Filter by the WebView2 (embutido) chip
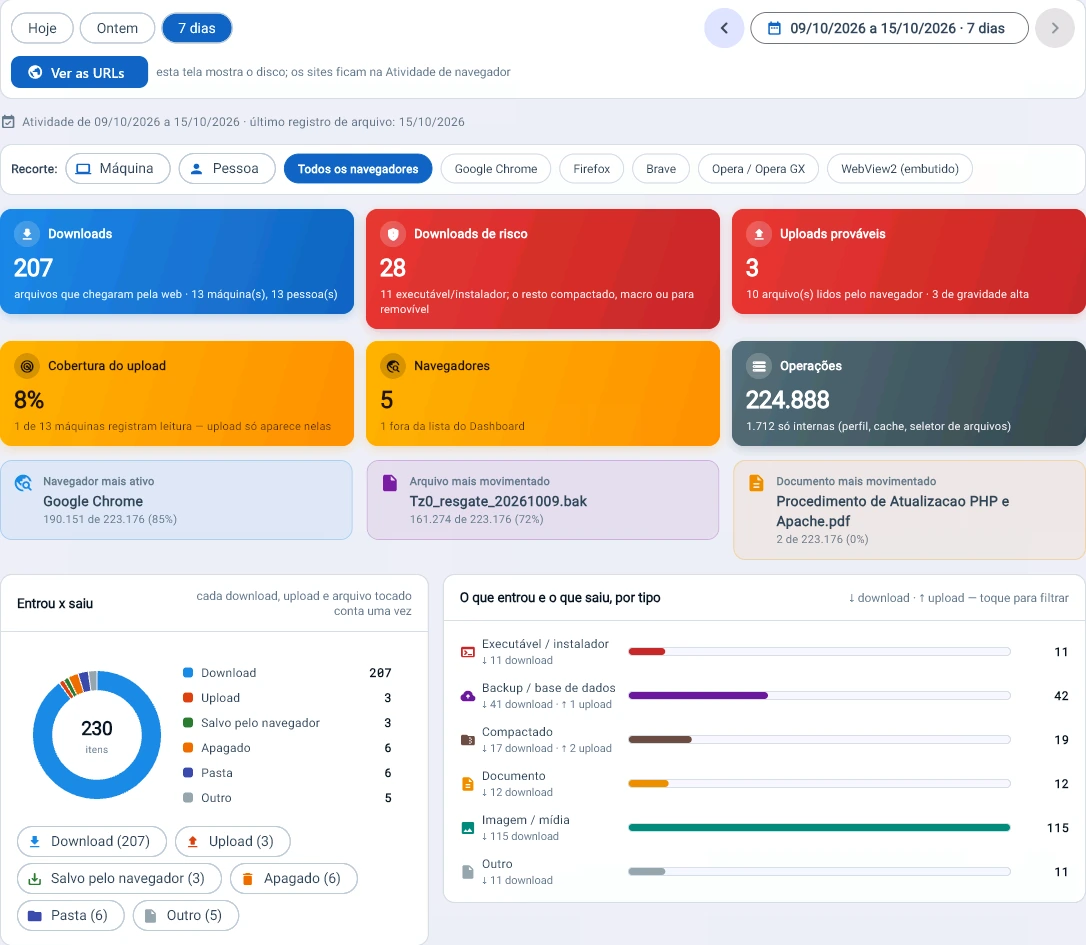Screen dimensions: 1086x945 click(x=900, y=169)
